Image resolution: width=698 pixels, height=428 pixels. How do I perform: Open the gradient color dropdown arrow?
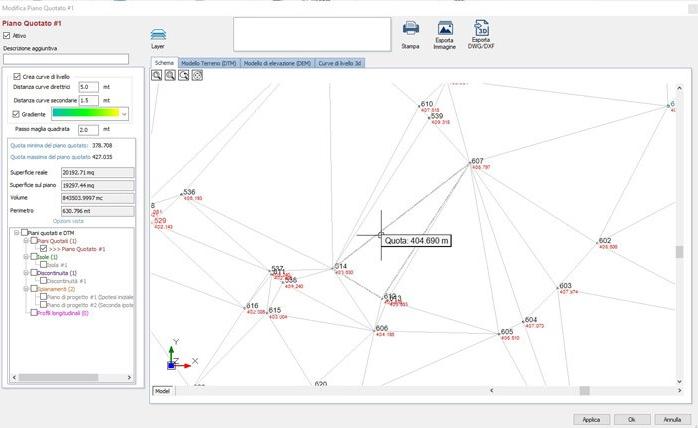click(x=124, y=114)
